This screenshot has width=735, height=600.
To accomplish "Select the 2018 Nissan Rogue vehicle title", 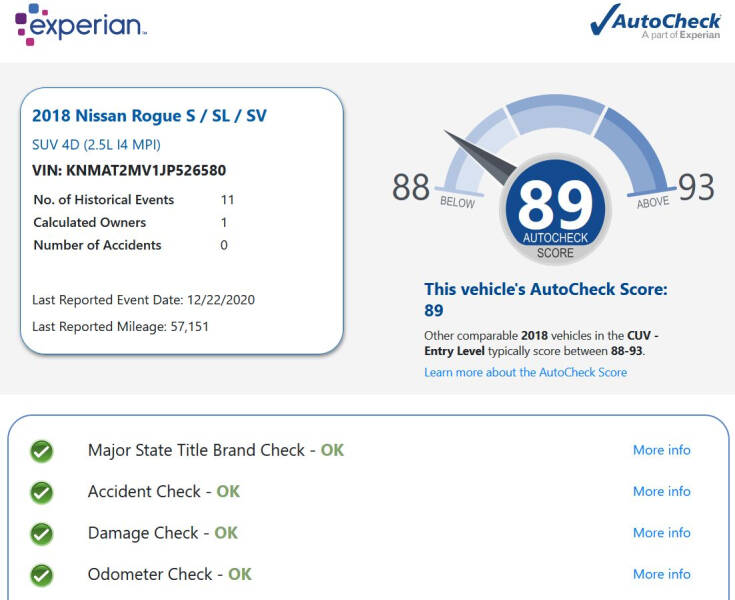I will click(x=149, y=116).
